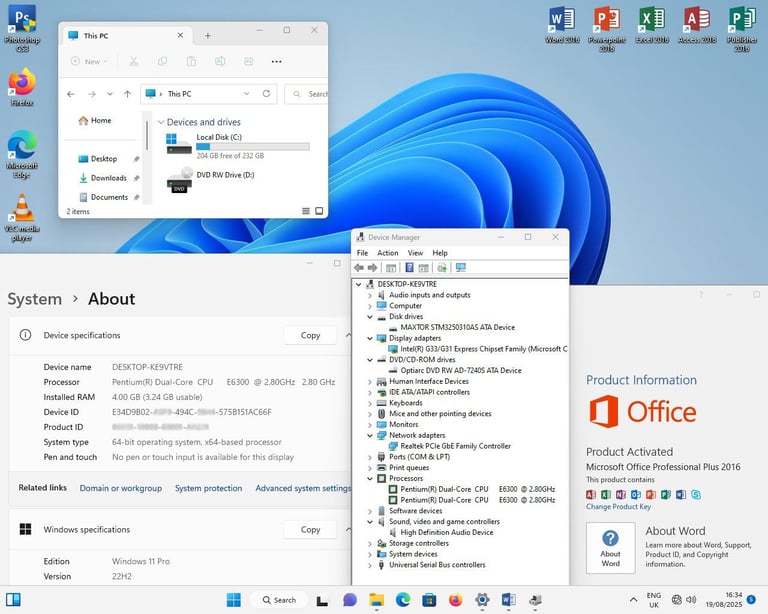Image resolution: width=768 pixels, height=614 pixels.
Task: Click Change Product Key link
Action: point(618,507)
